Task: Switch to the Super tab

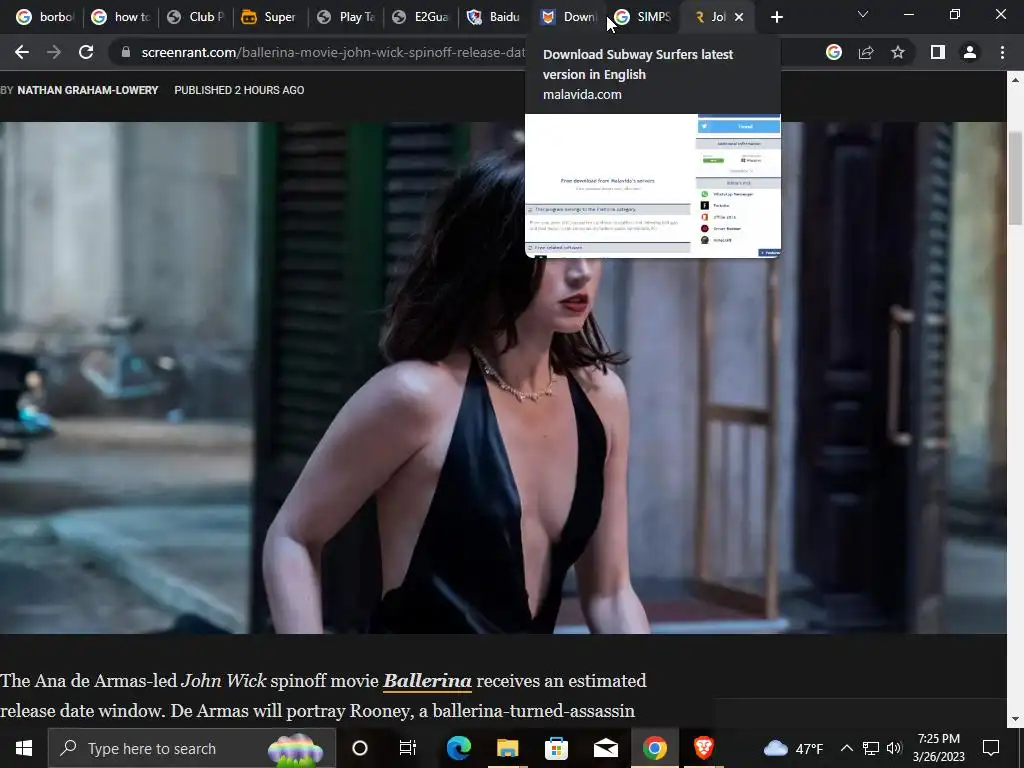Action: (270, 17)
